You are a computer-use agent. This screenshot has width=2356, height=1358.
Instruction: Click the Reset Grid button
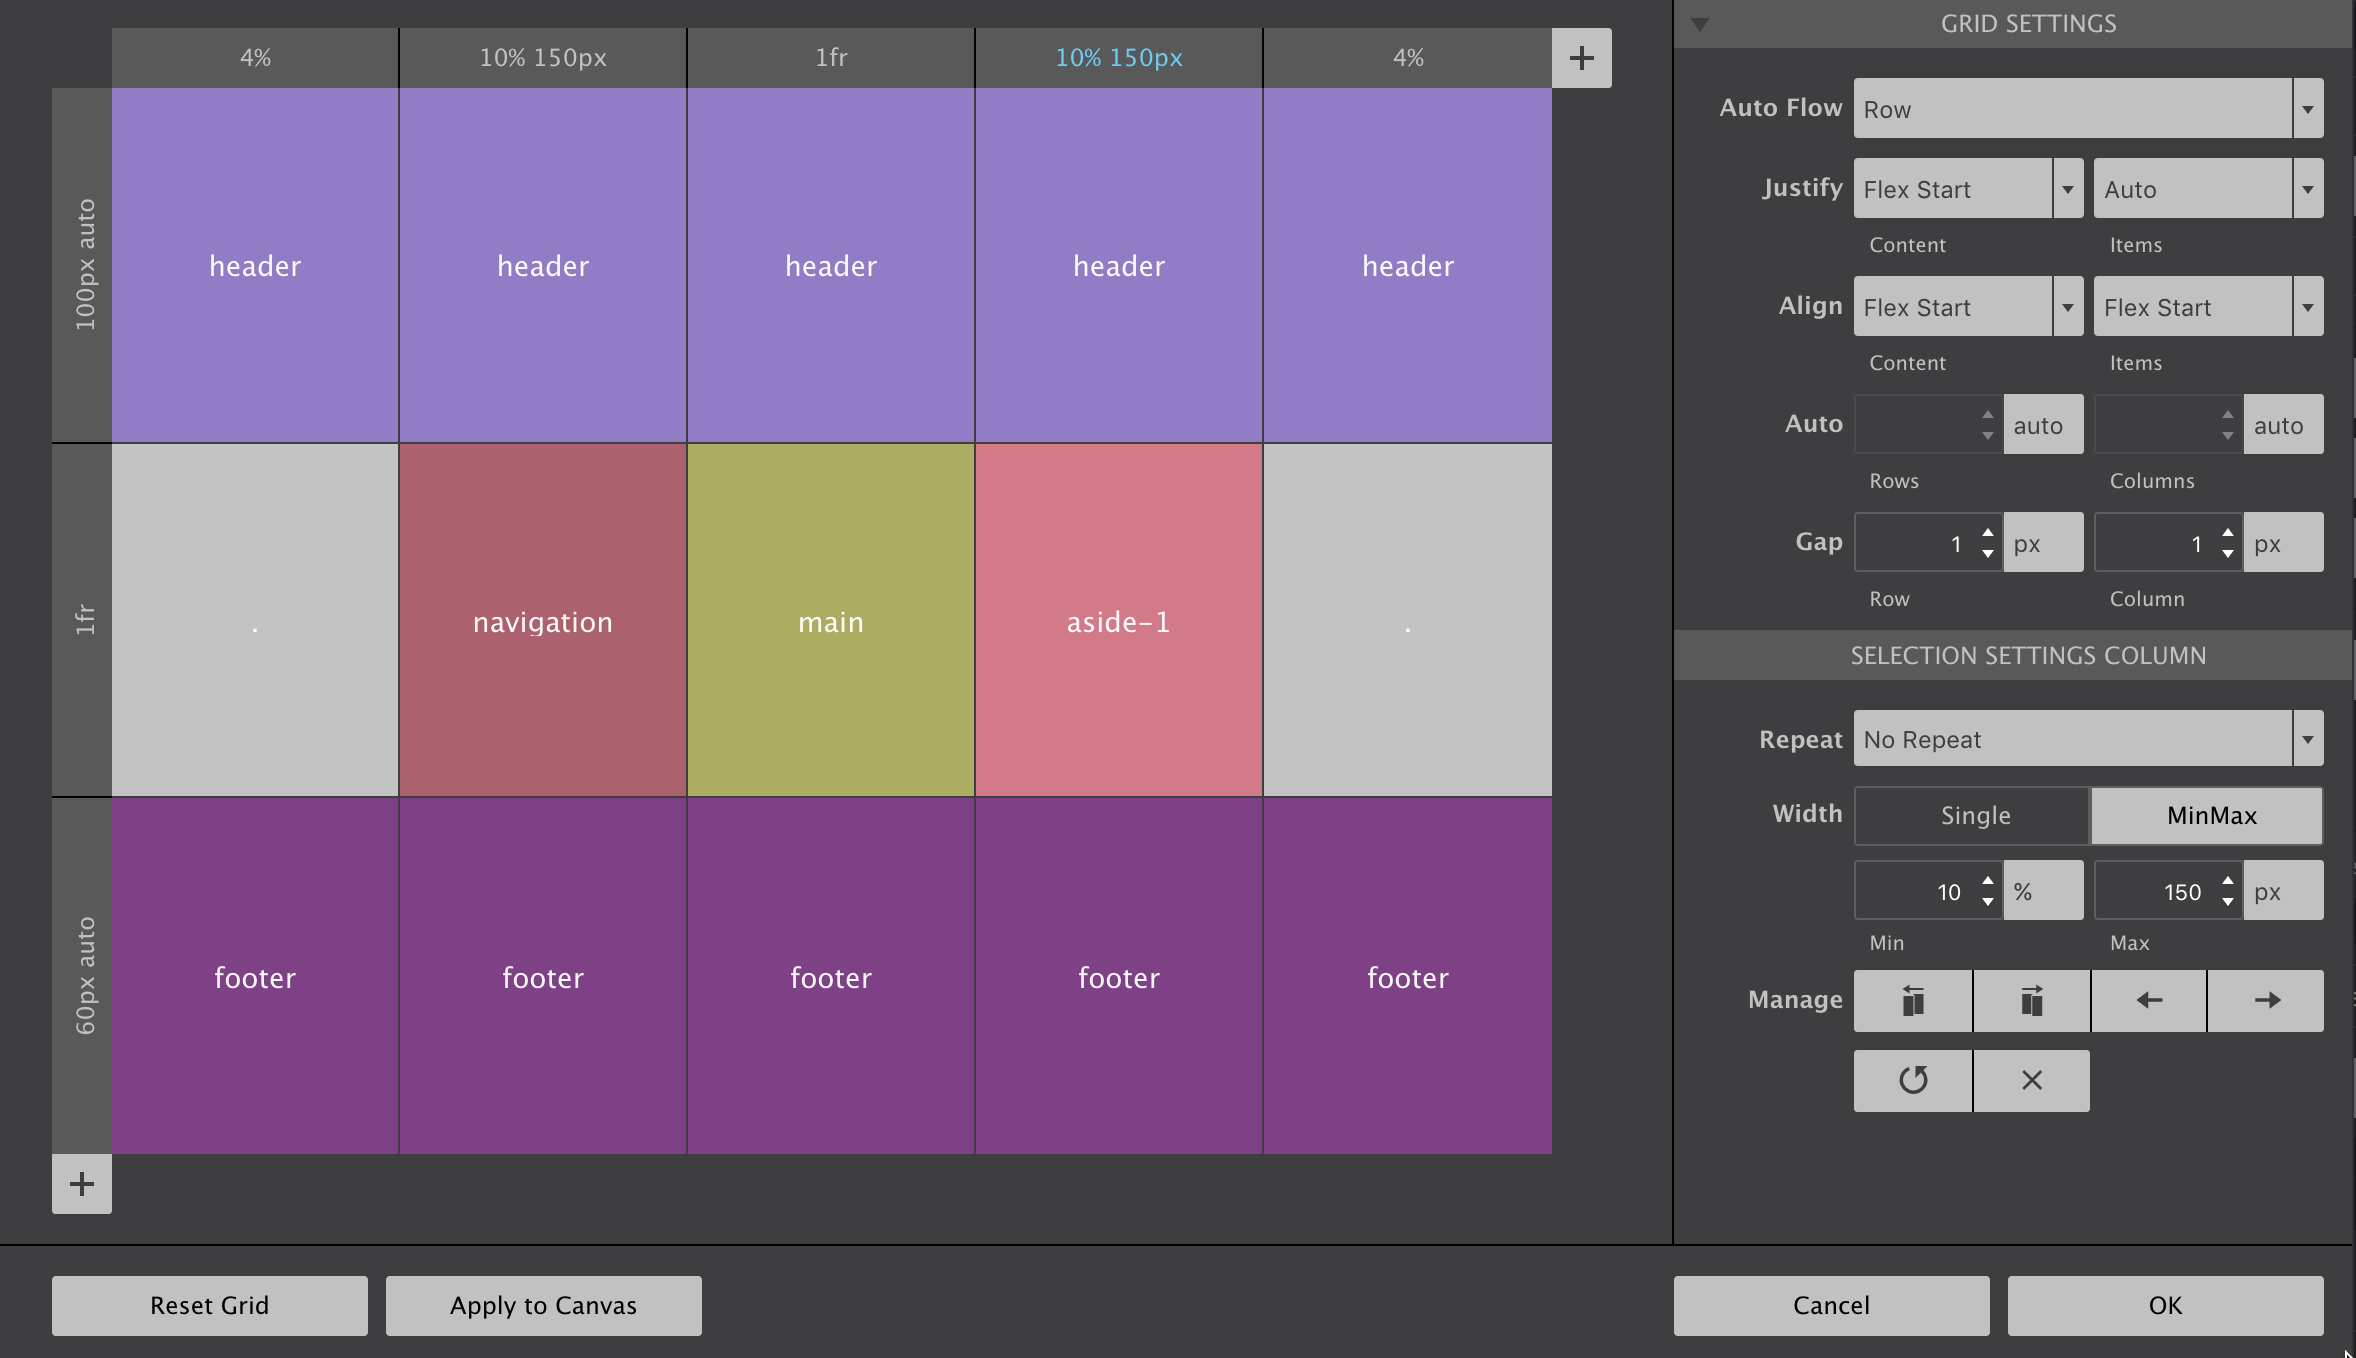pos(209,1303)
